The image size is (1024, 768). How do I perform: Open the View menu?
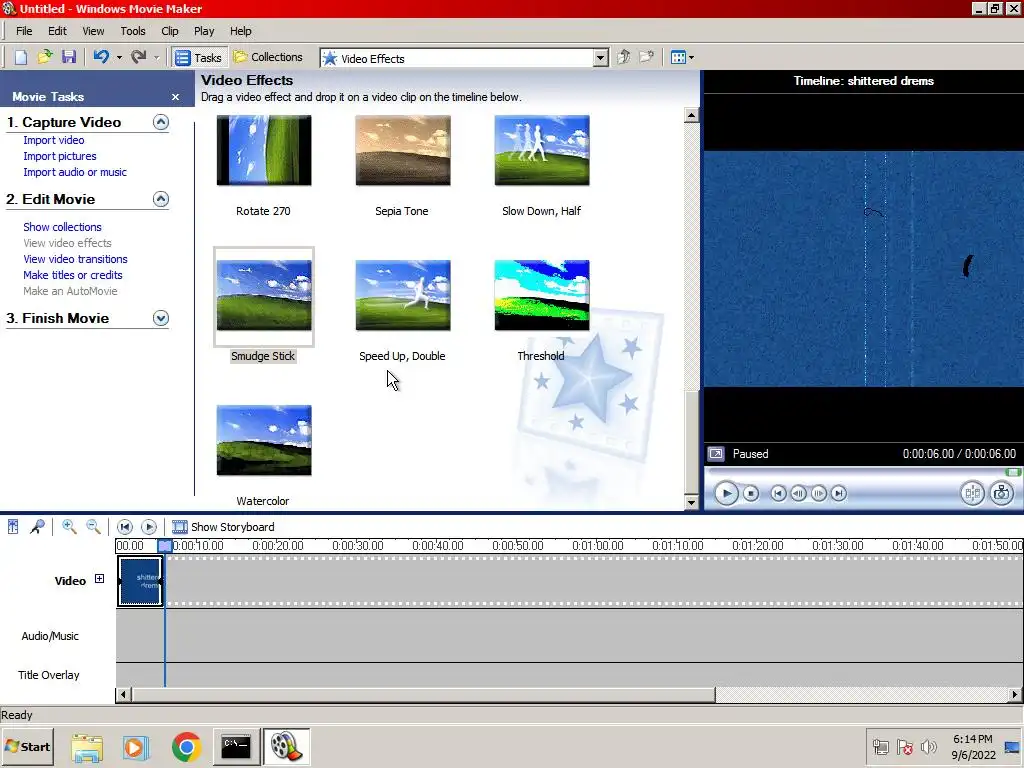pos(93,31)
